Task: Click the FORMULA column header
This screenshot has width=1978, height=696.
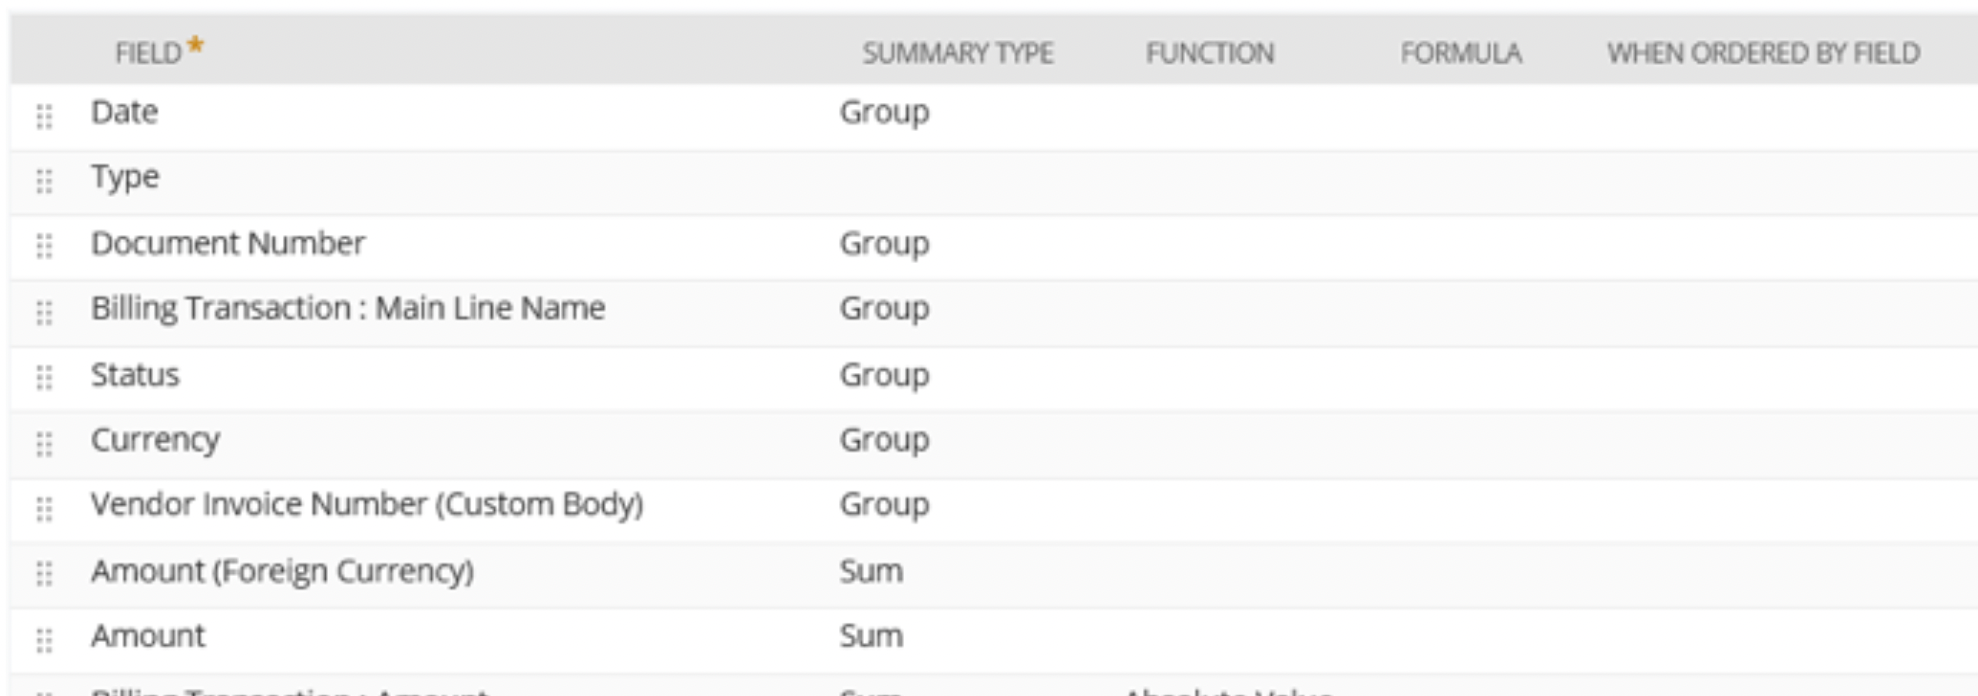Action: 1461,53
